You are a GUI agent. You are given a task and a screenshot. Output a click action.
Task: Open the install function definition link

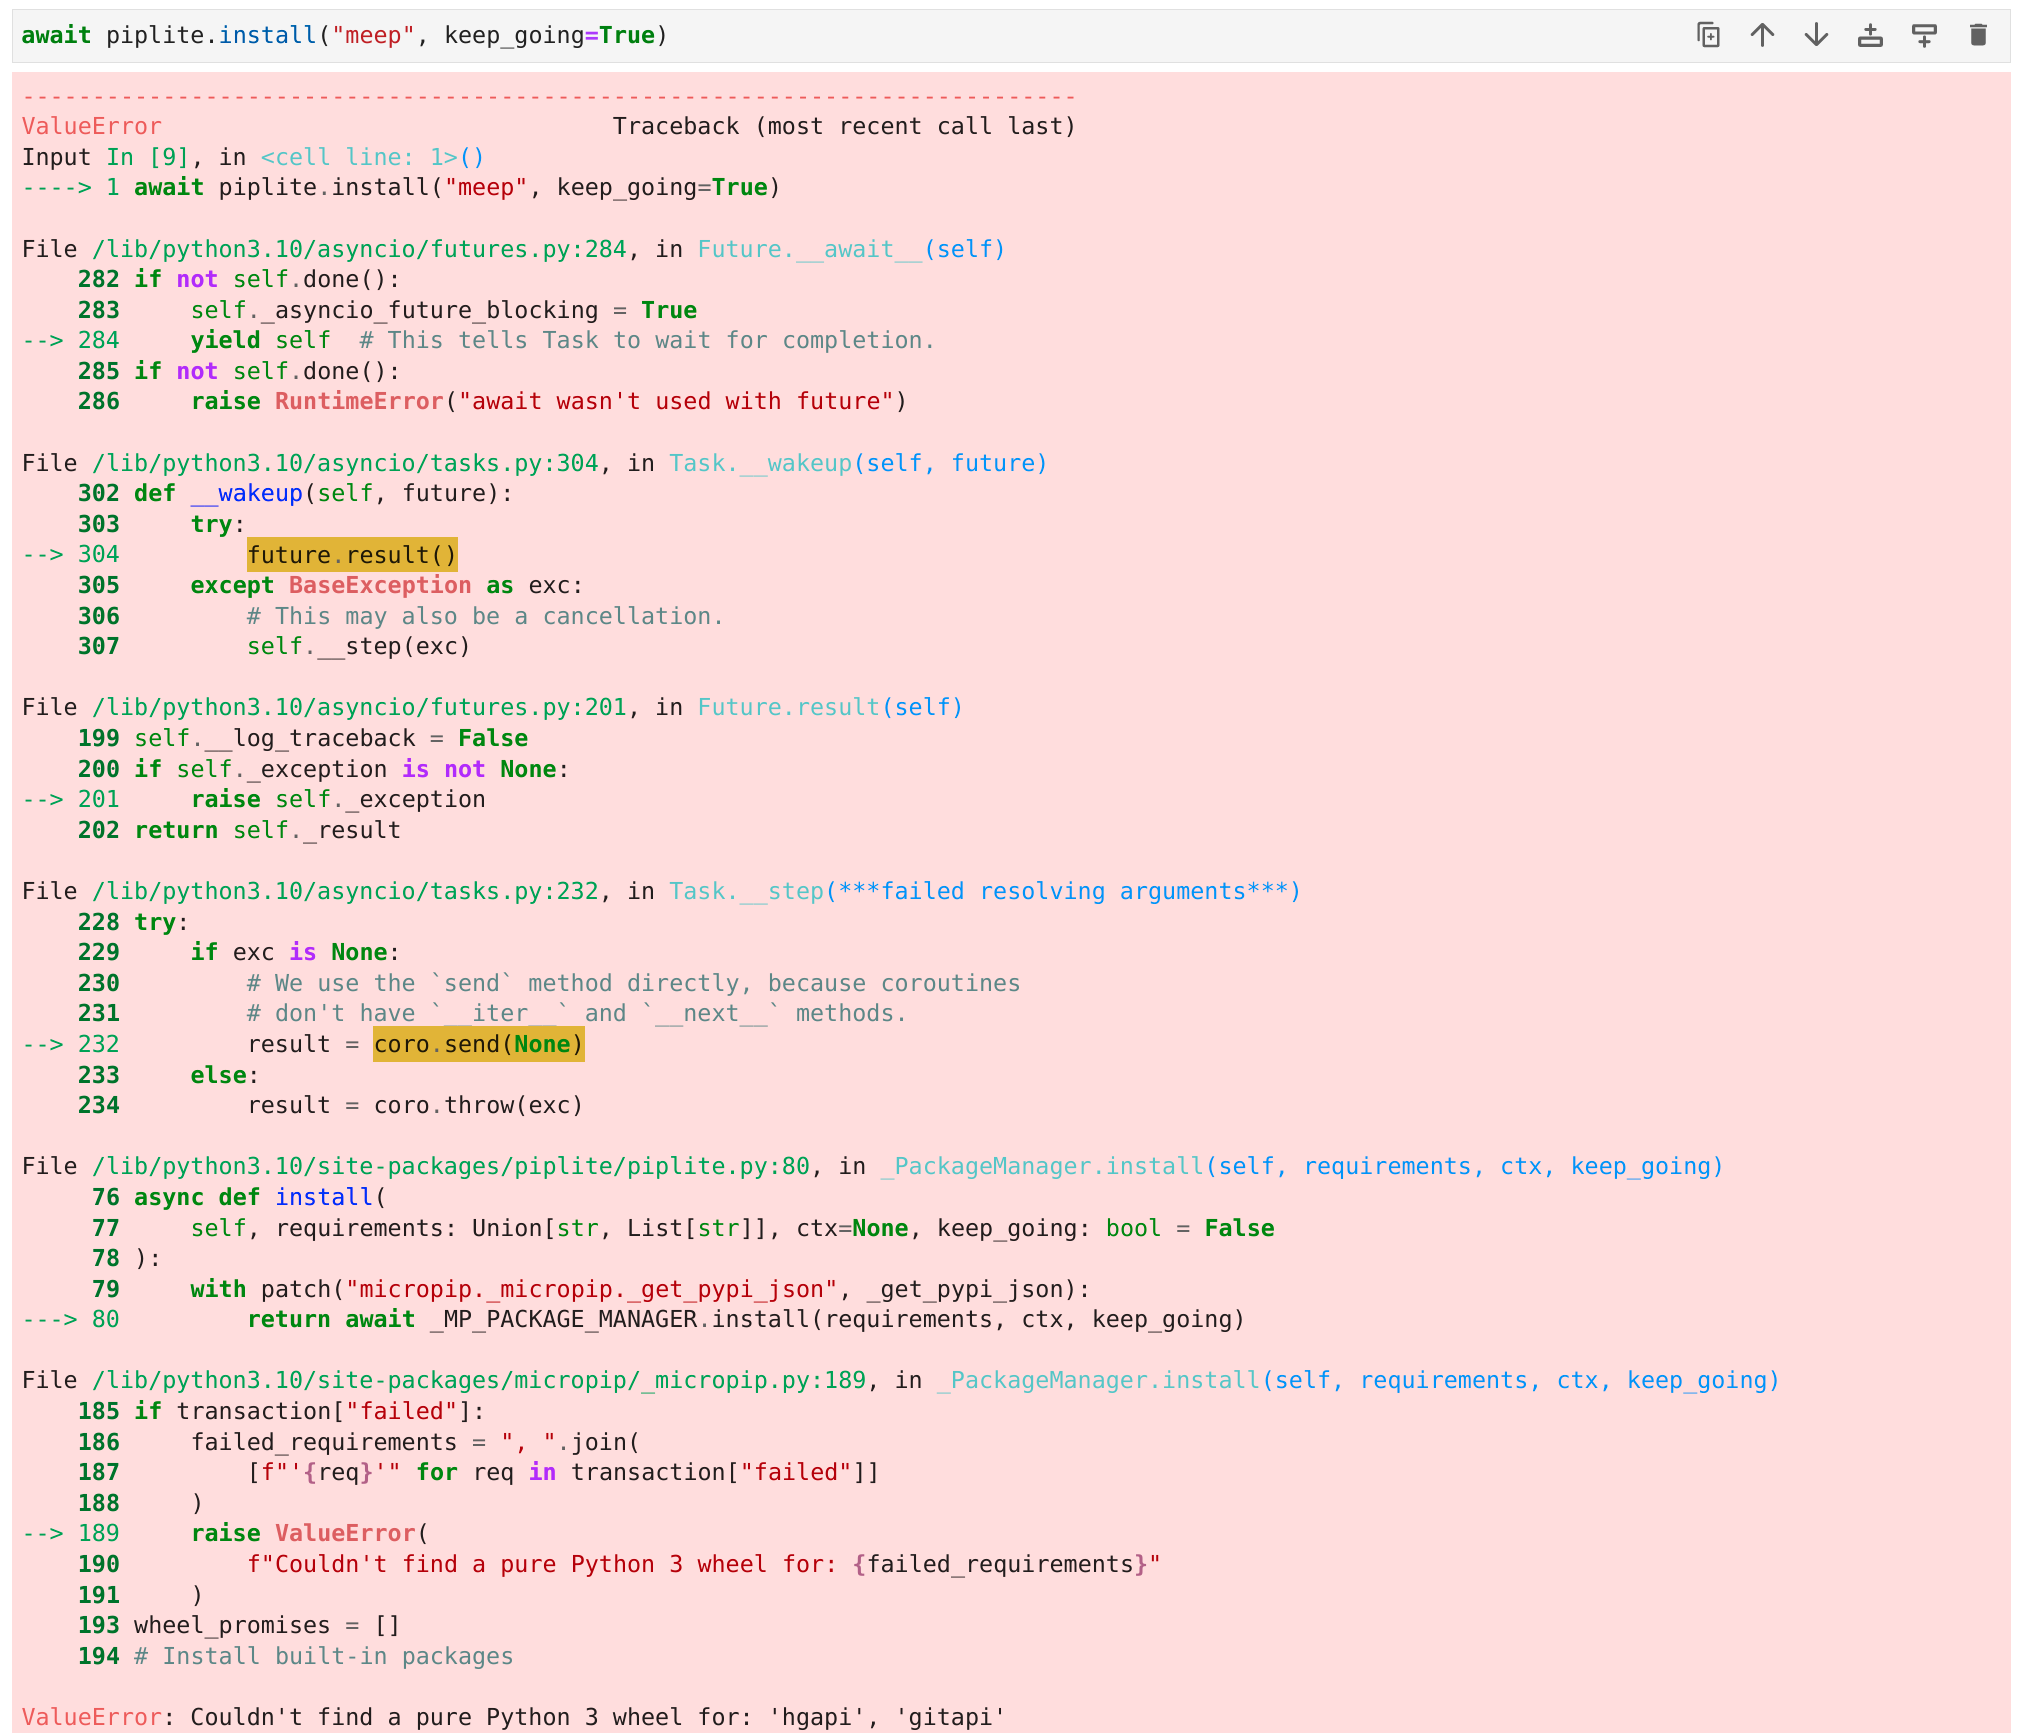pos(322,1196)
